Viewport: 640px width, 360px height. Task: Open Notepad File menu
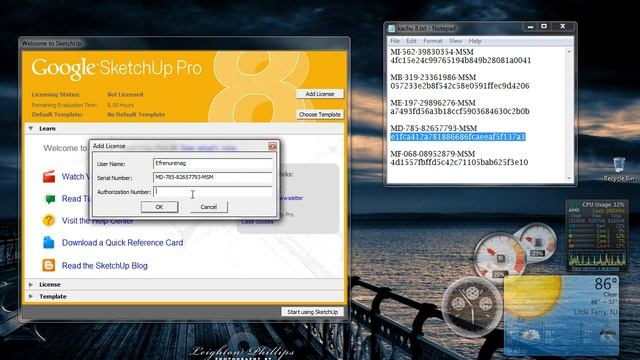395,41
